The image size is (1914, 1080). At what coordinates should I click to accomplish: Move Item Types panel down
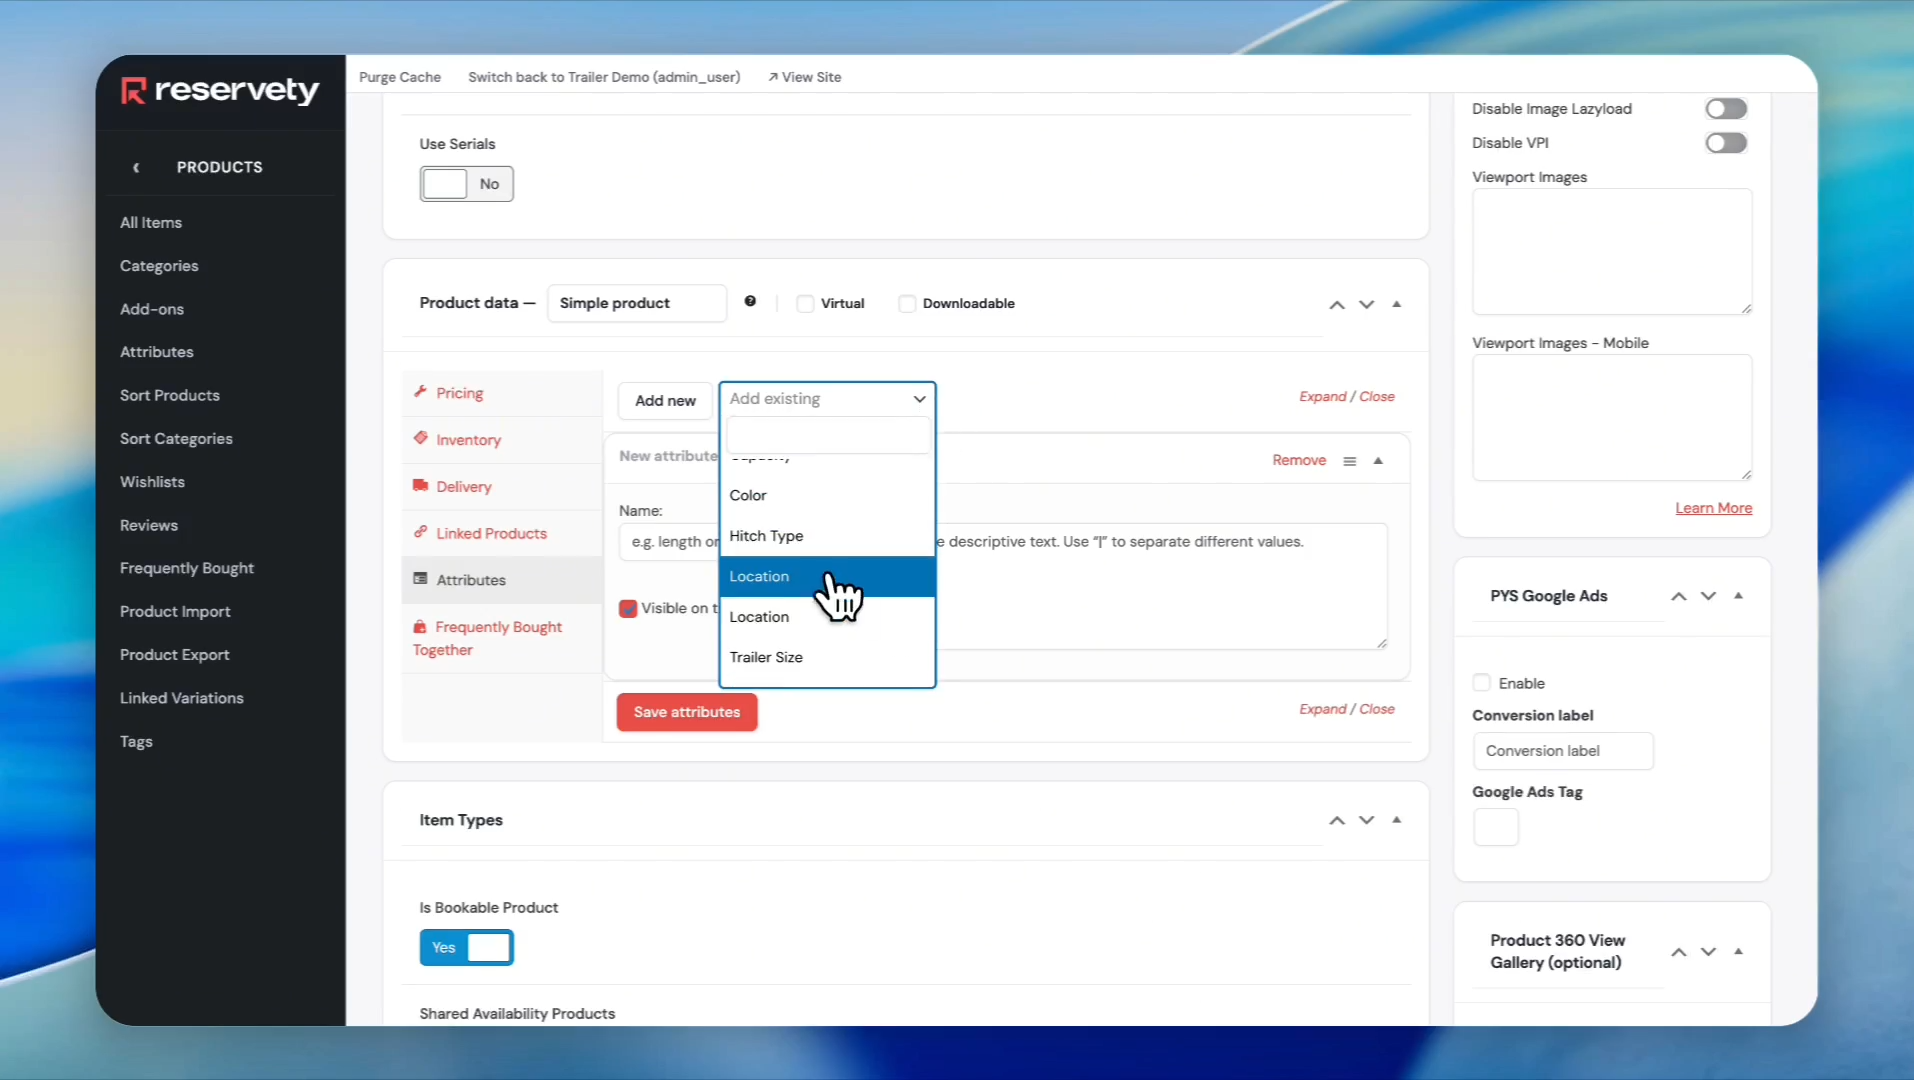pos(1367,821)
